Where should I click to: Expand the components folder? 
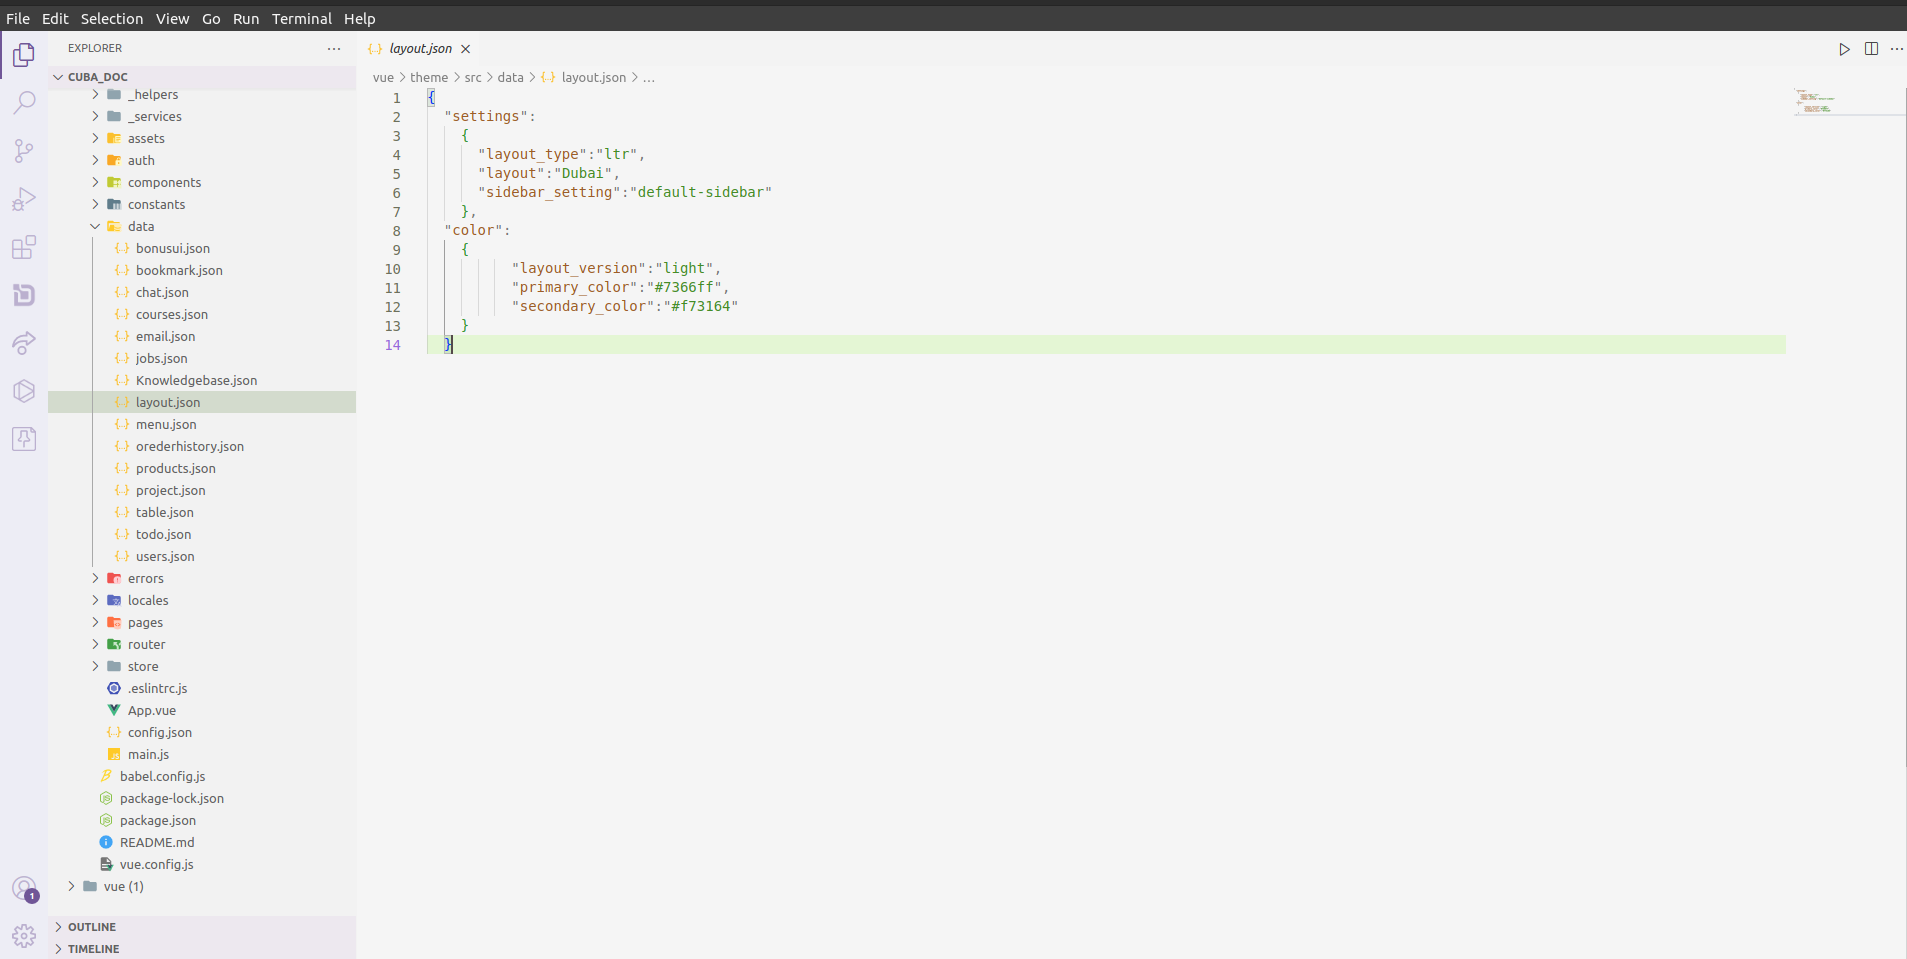164,183
